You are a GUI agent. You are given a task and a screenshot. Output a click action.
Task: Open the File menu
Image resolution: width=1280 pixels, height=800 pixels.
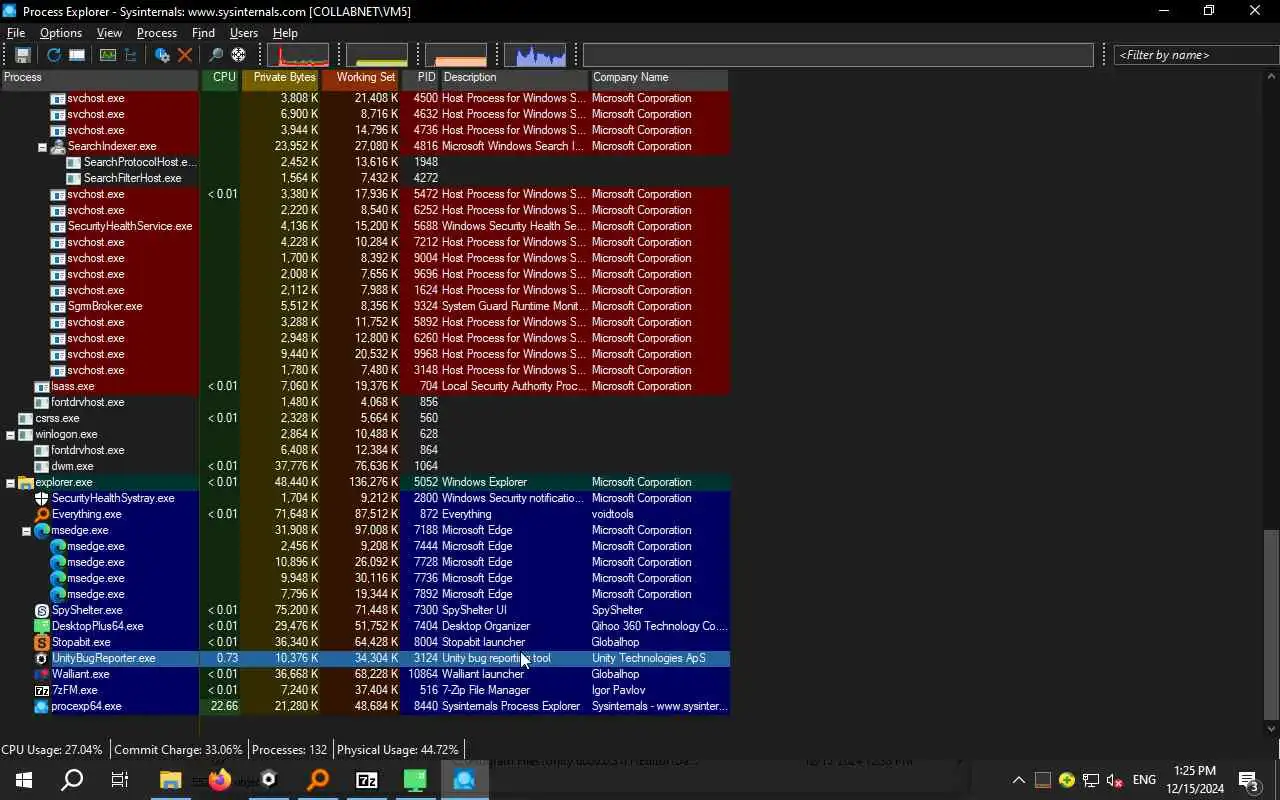[16, 33]
